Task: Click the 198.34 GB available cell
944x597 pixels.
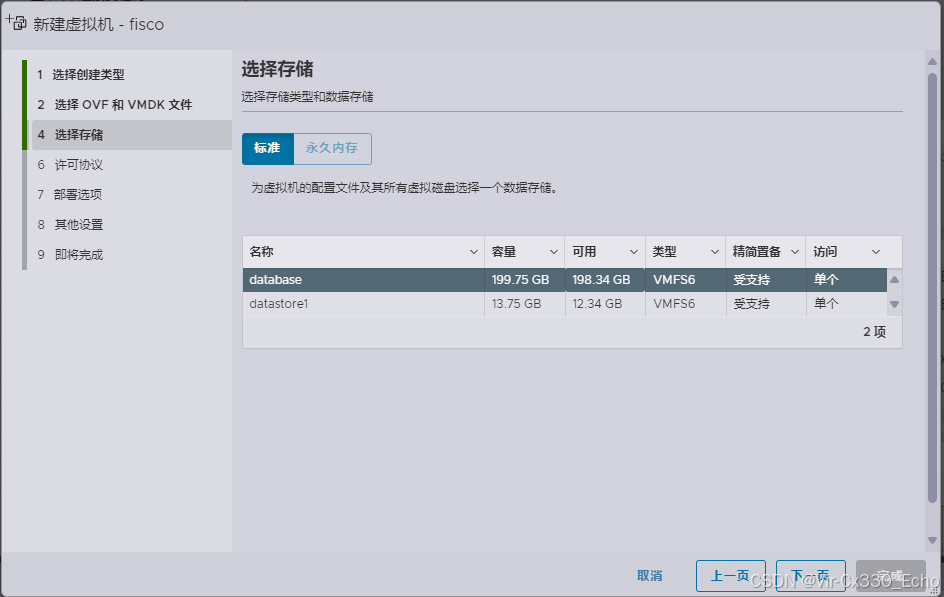Action: coord(601,280)
